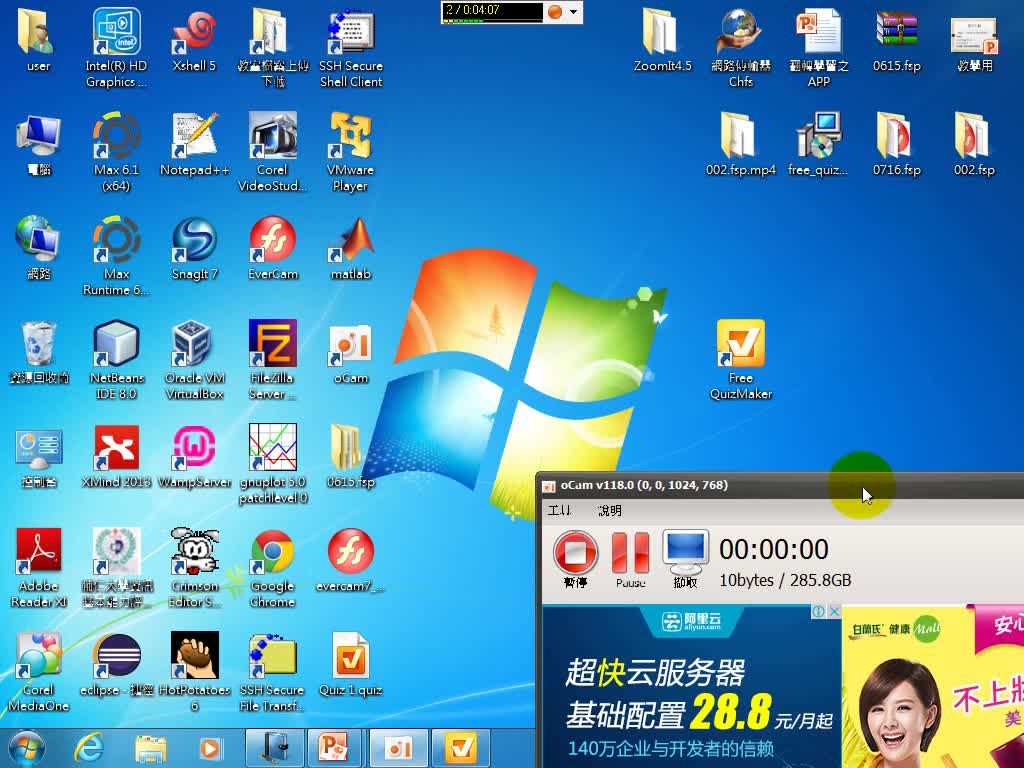Select the 網路 network desktop icon
The width and height of the screenshot is (1024, 768).
point(39,248)
